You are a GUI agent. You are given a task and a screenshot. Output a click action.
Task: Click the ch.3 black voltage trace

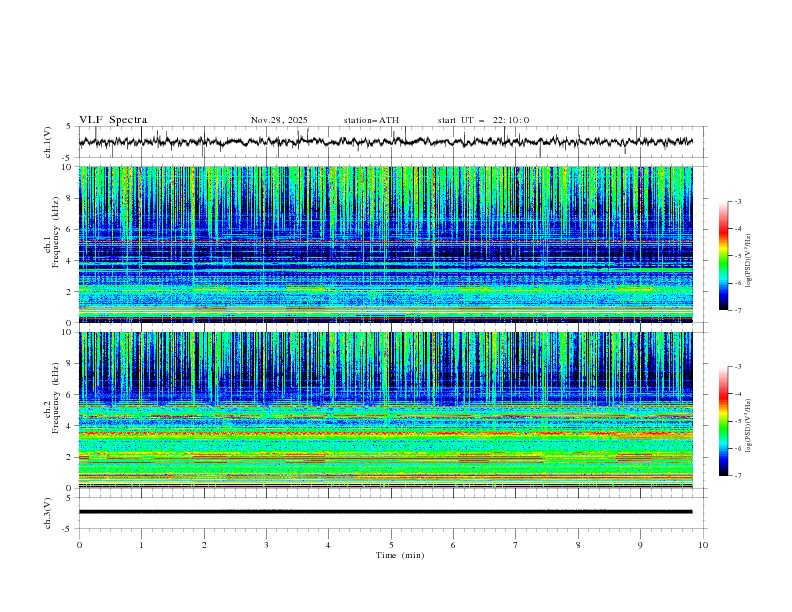coord(385,512)
